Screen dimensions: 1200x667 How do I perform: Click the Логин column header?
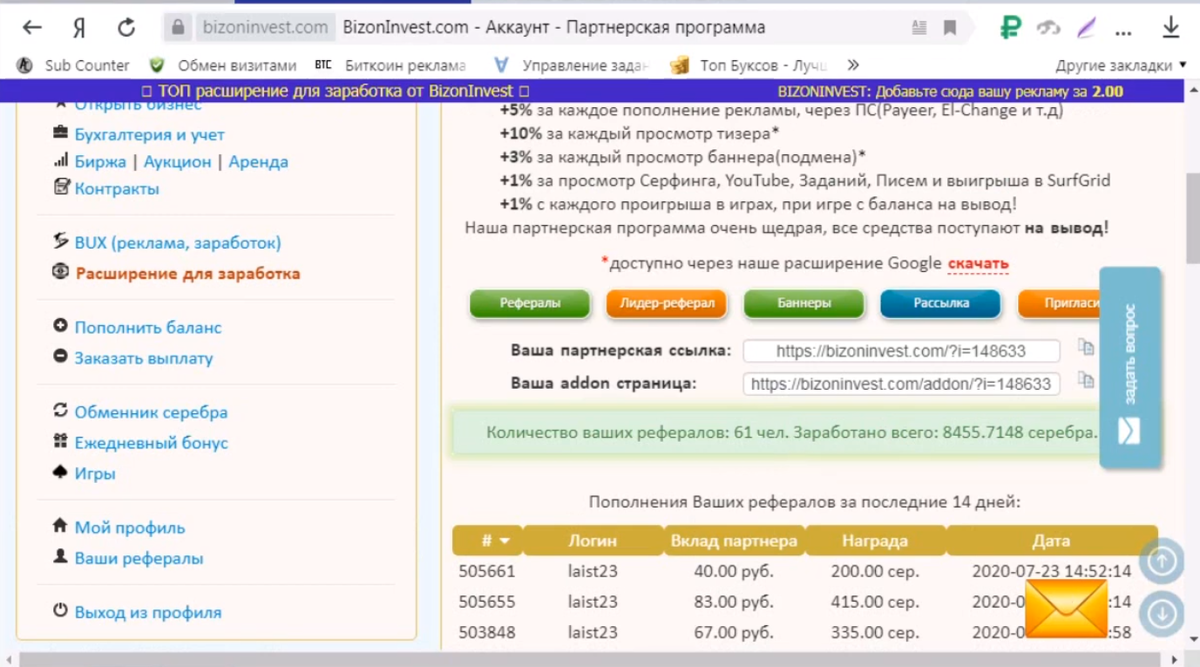tap(593, 541)
